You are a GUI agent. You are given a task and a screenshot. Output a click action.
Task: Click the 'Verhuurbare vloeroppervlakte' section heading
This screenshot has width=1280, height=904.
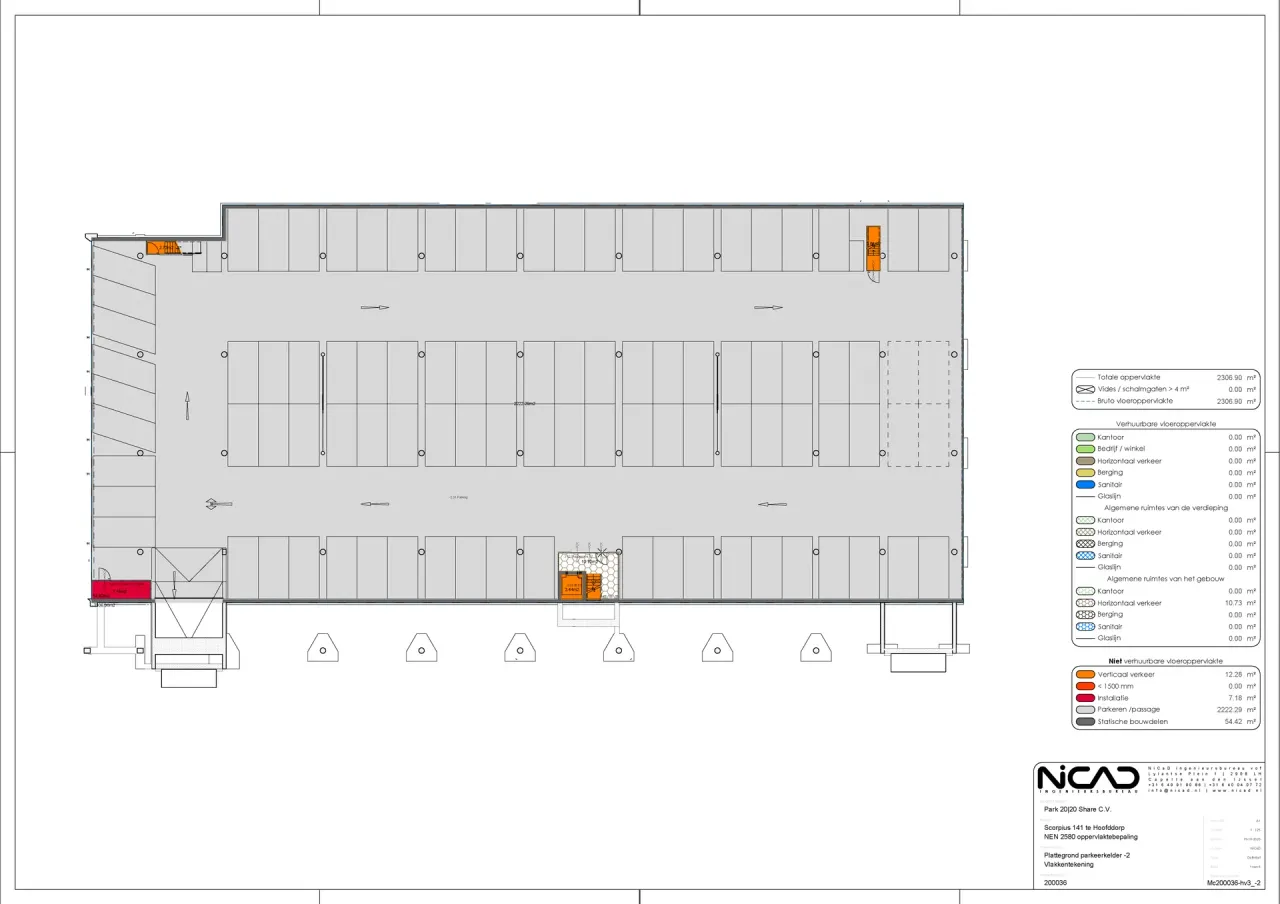(1166, 424)
